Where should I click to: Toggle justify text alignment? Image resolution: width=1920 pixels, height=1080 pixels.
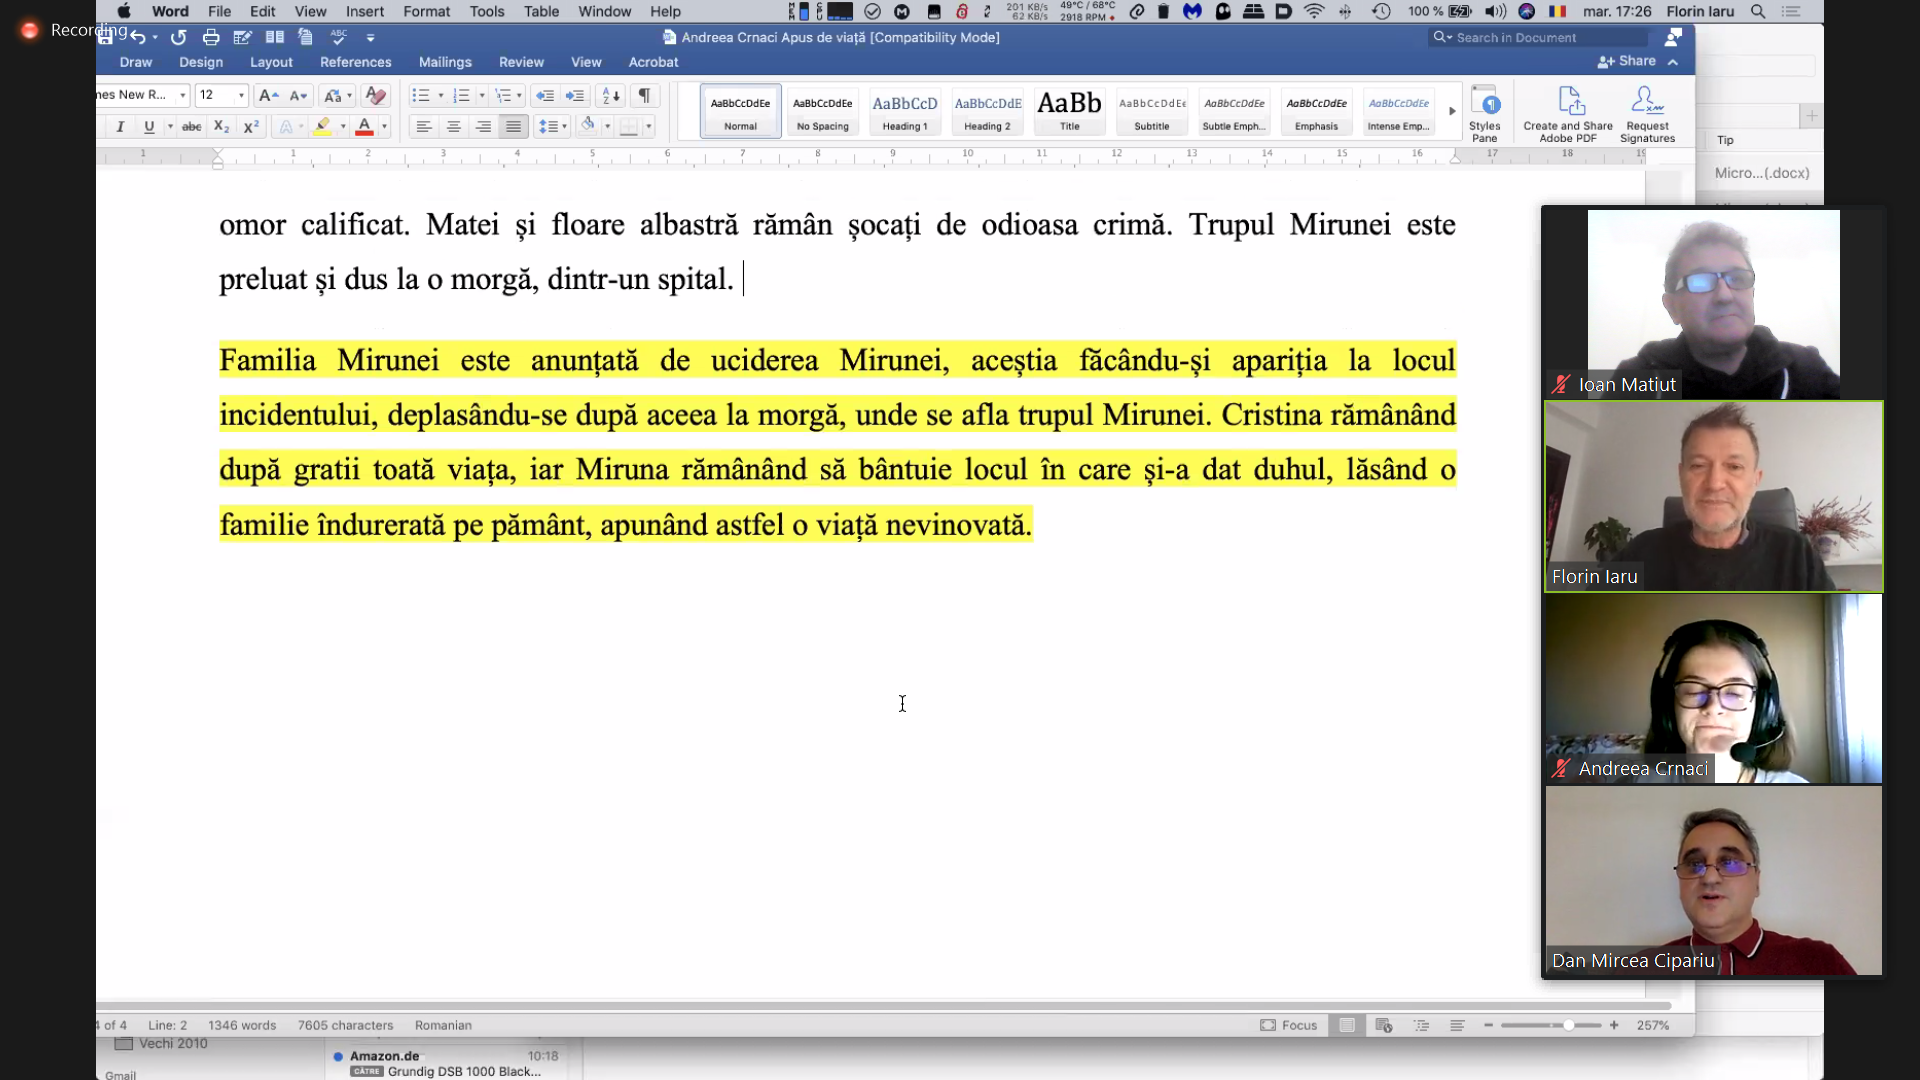[x=513, y=127]
